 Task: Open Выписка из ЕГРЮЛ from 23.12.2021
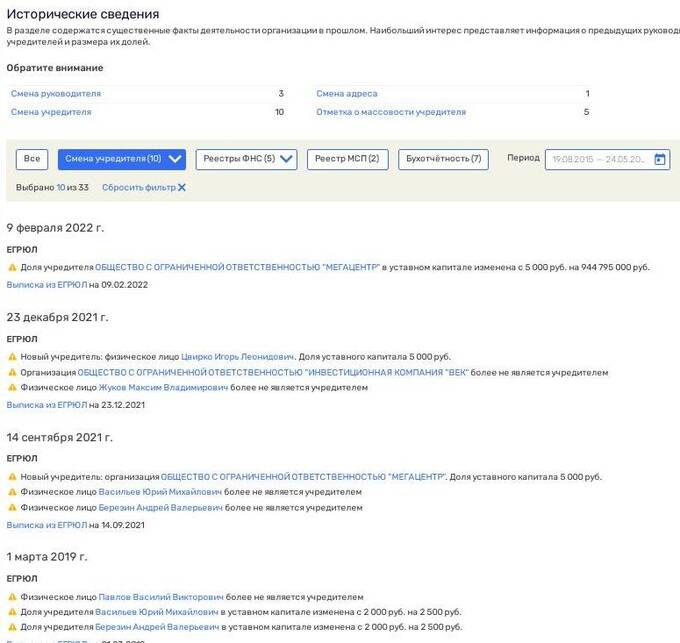coord(46,405)
